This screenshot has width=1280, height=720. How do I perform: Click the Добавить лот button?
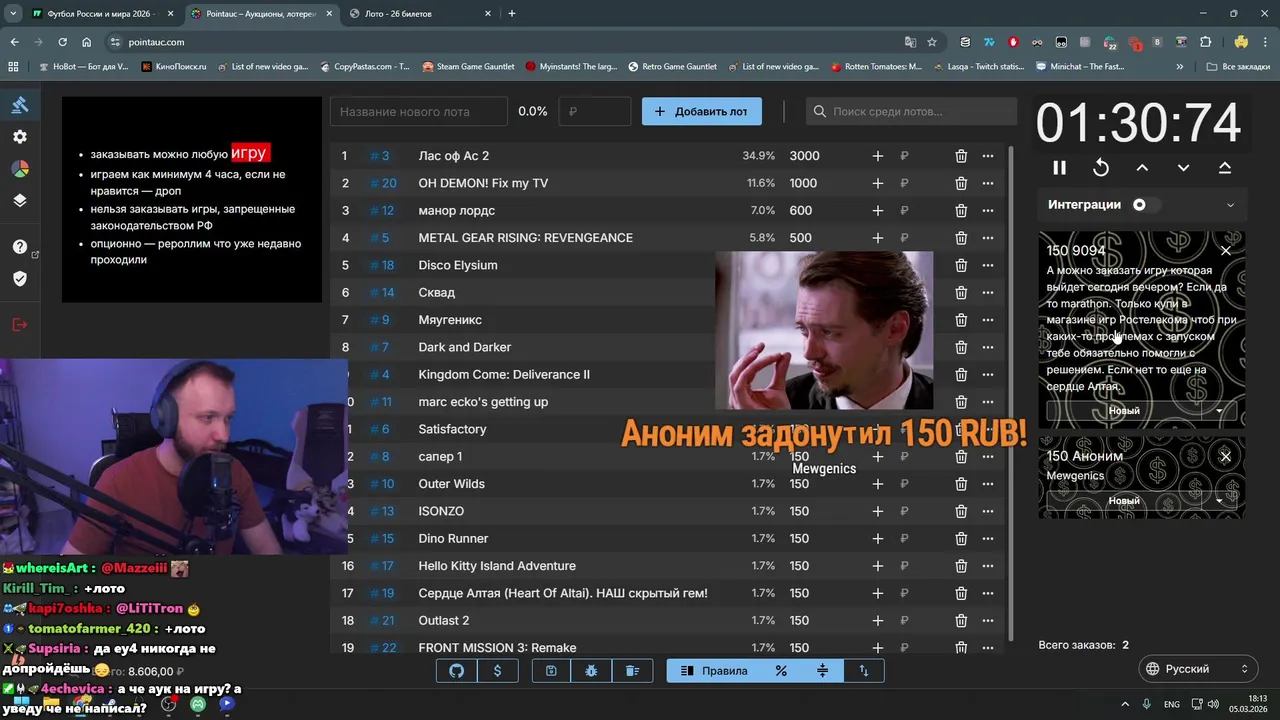click(x=701, y=111)
